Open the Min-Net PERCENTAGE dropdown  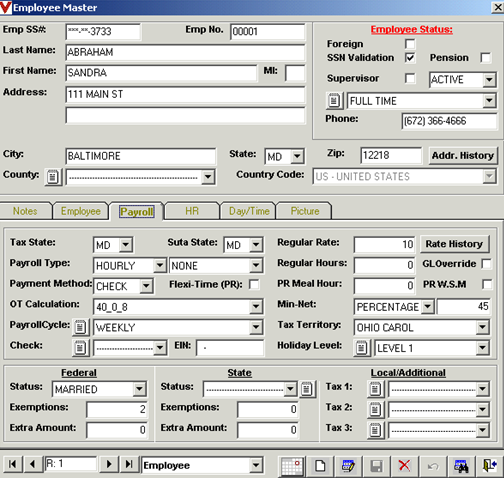pyautogui.click(x=427, y=307)
